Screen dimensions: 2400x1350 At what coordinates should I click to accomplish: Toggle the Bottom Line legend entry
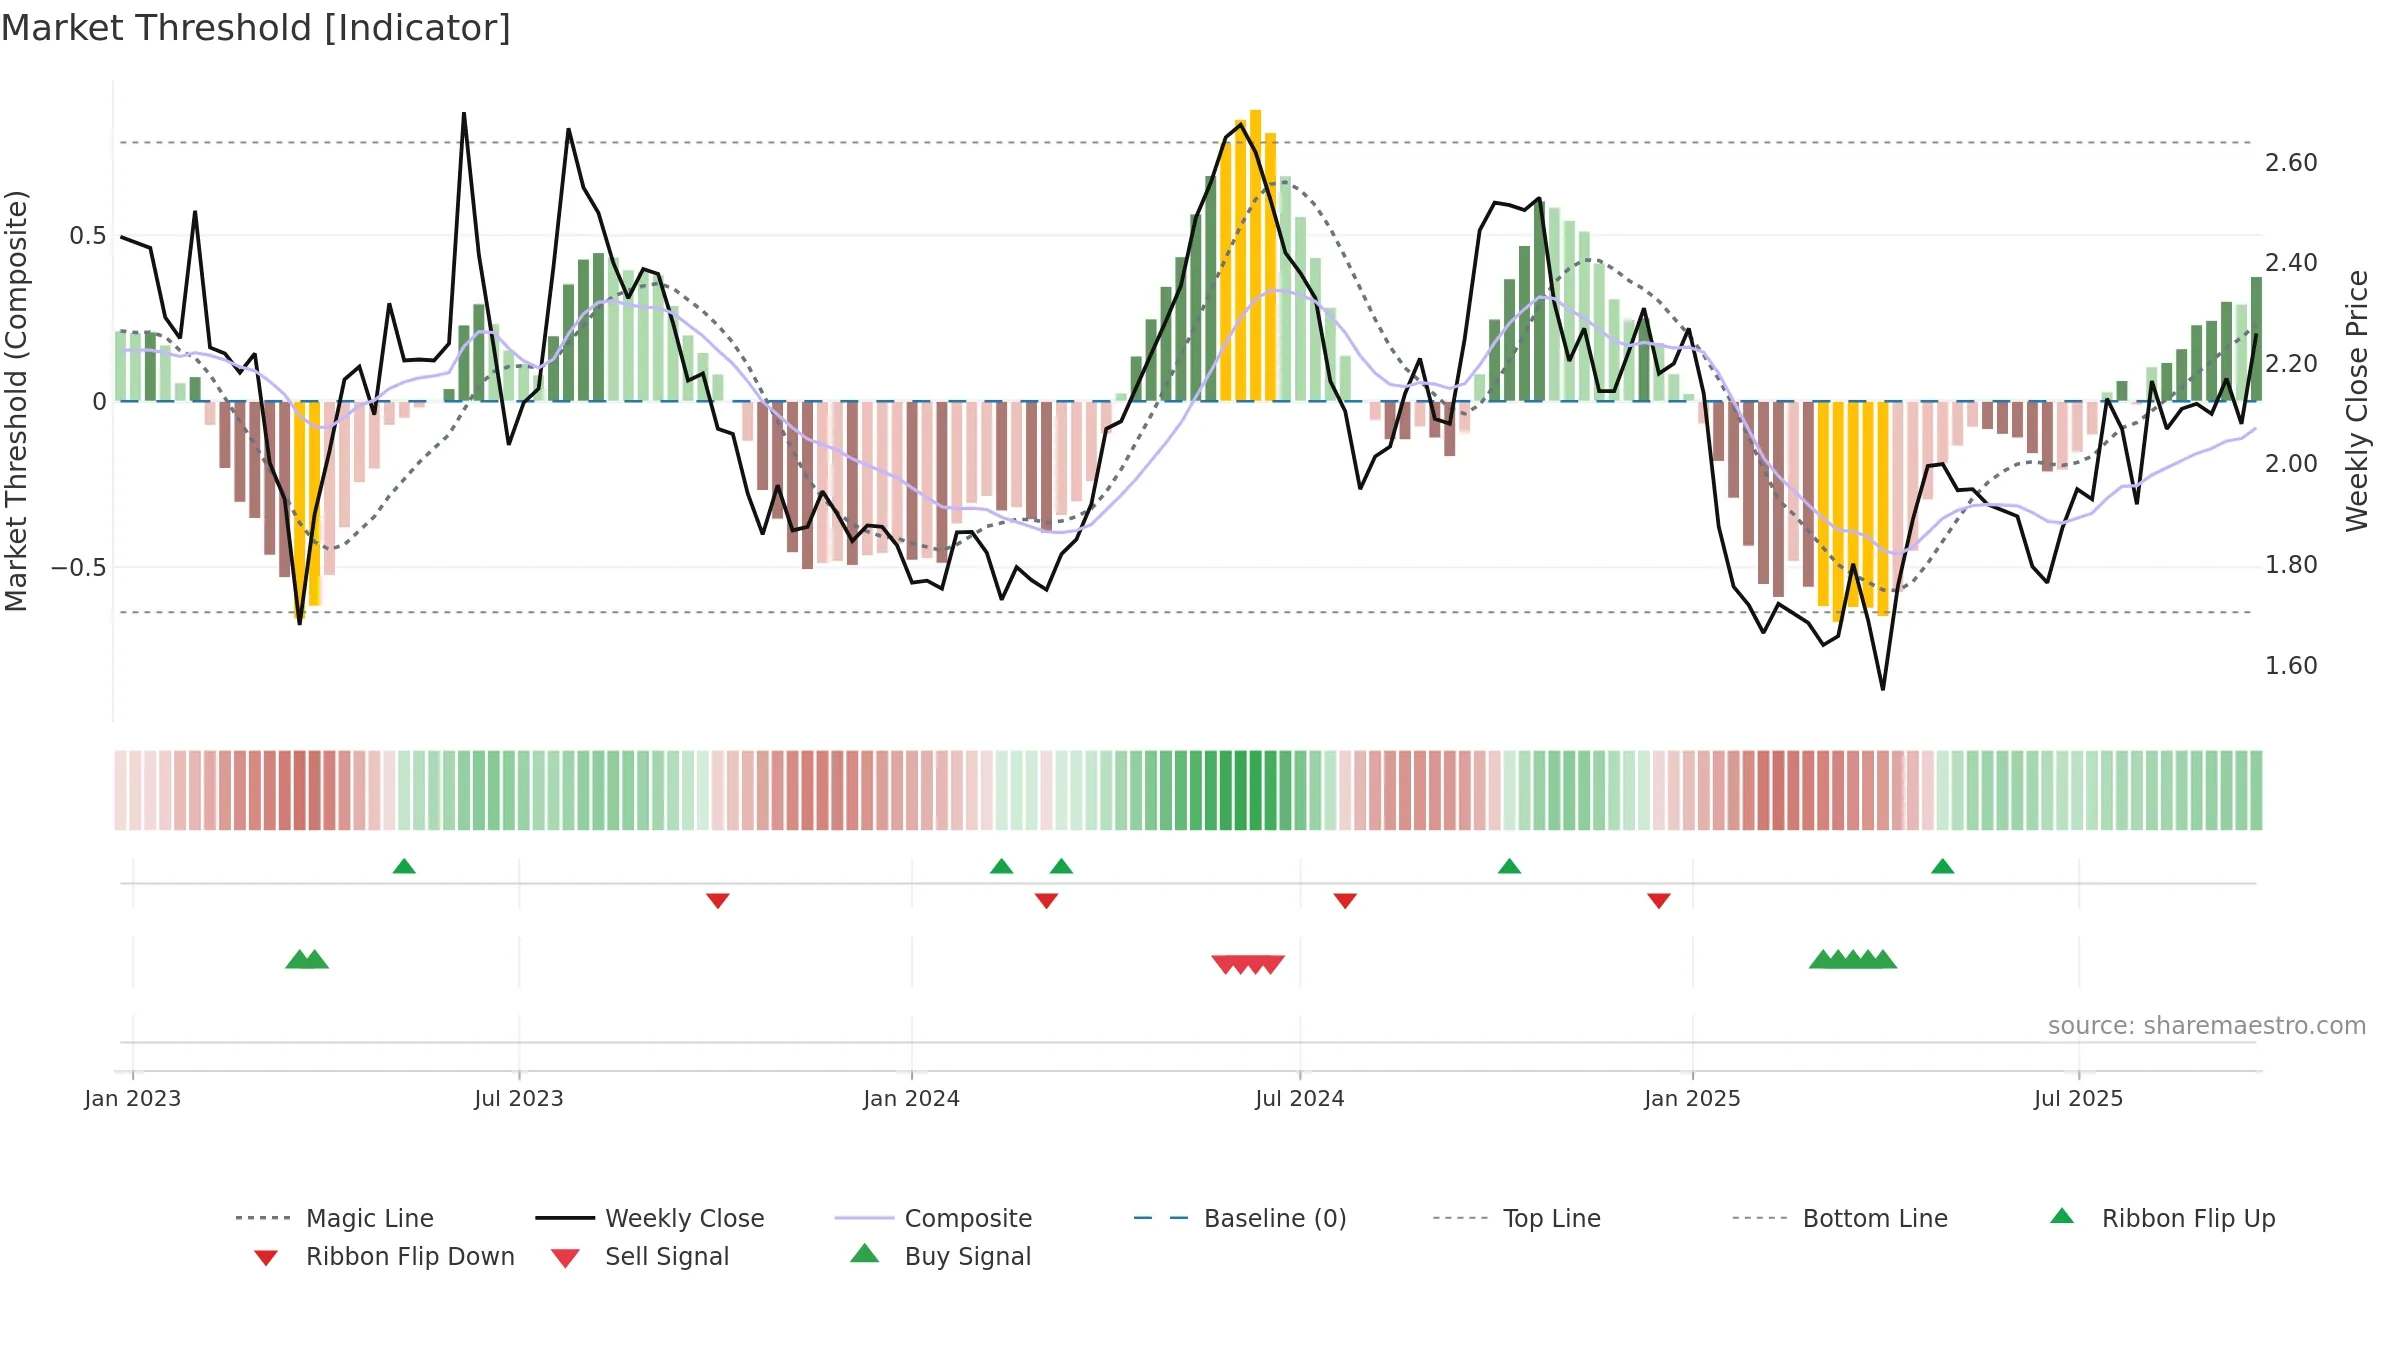[x=1840, y=1218]
